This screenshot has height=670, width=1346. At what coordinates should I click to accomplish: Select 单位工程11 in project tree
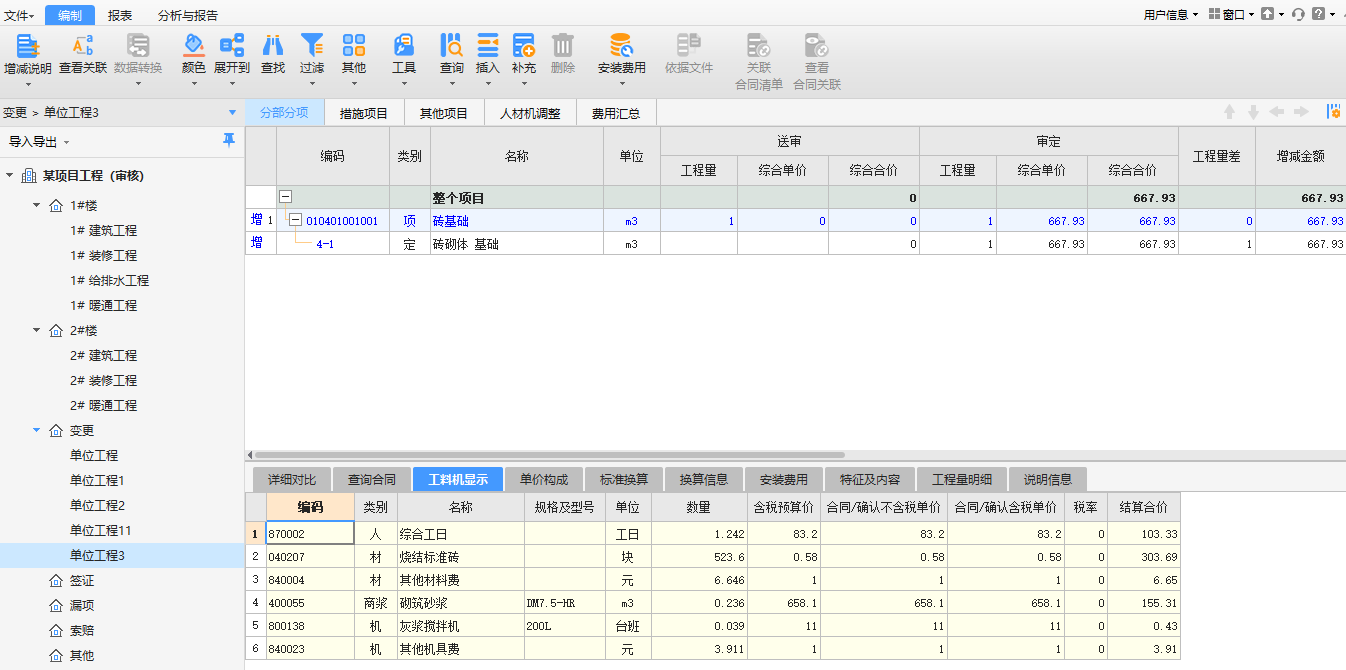(100, 530)
